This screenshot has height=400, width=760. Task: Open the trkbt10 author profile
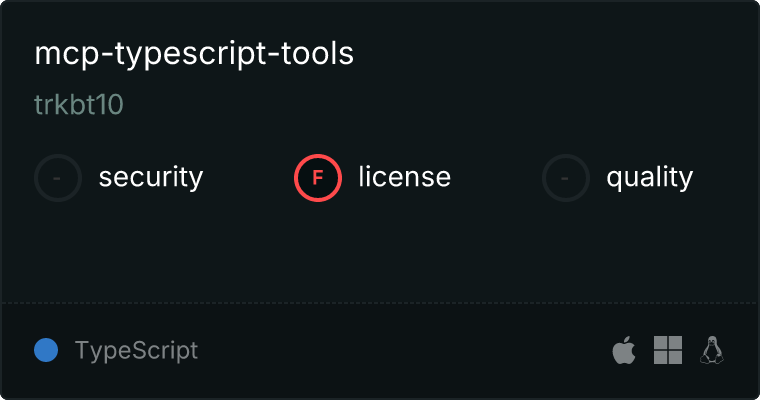[79, 106]
